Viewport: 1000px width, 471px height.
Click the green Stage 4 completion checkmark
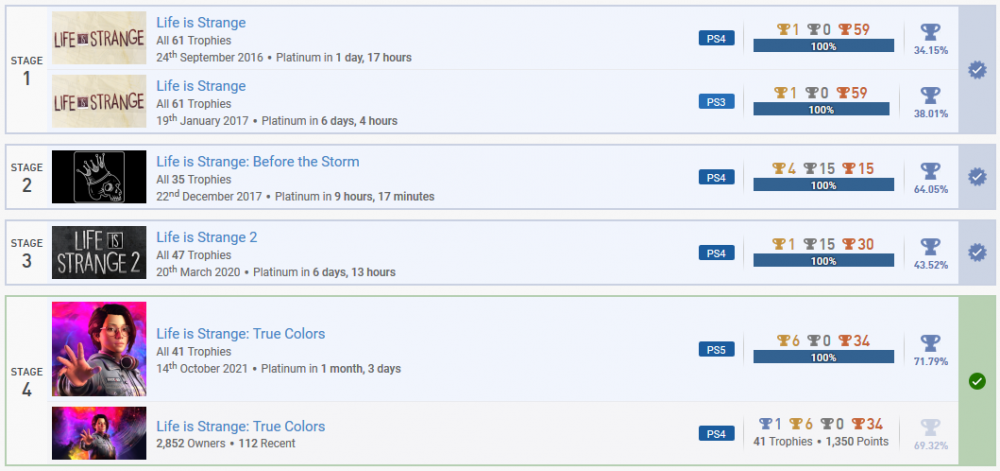pyautogui.click(x=978, y=381)
